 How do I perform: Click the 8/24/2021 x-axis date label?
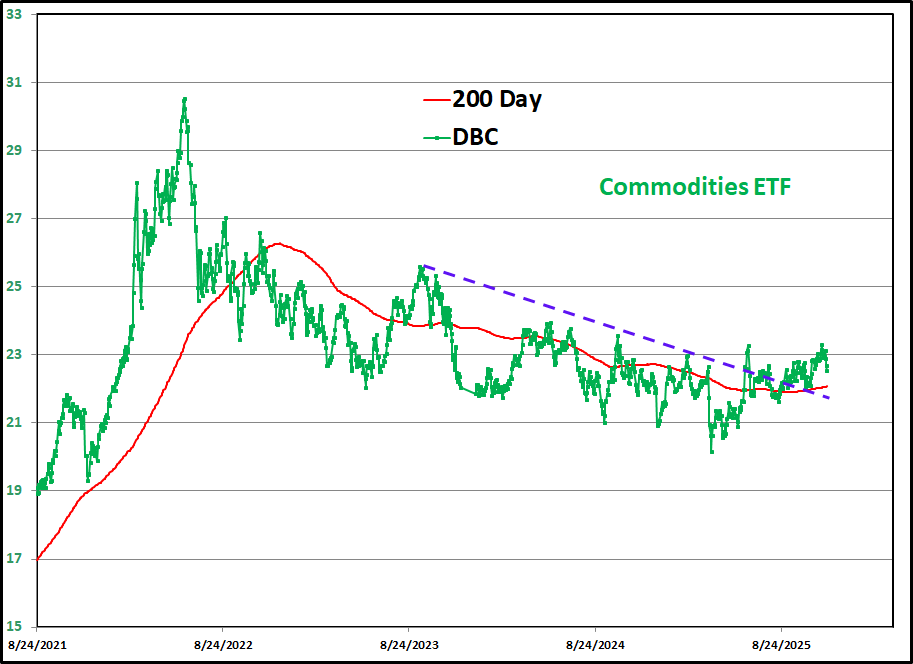[x=37, y=645]
